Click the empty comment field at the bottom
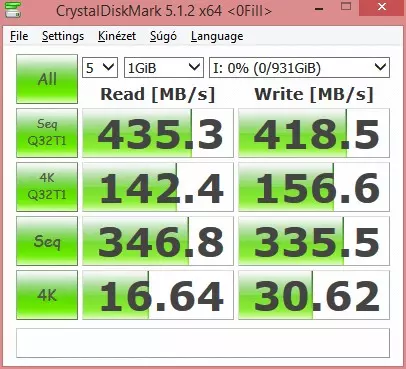 pyautogui.click(x=203, y=343)
